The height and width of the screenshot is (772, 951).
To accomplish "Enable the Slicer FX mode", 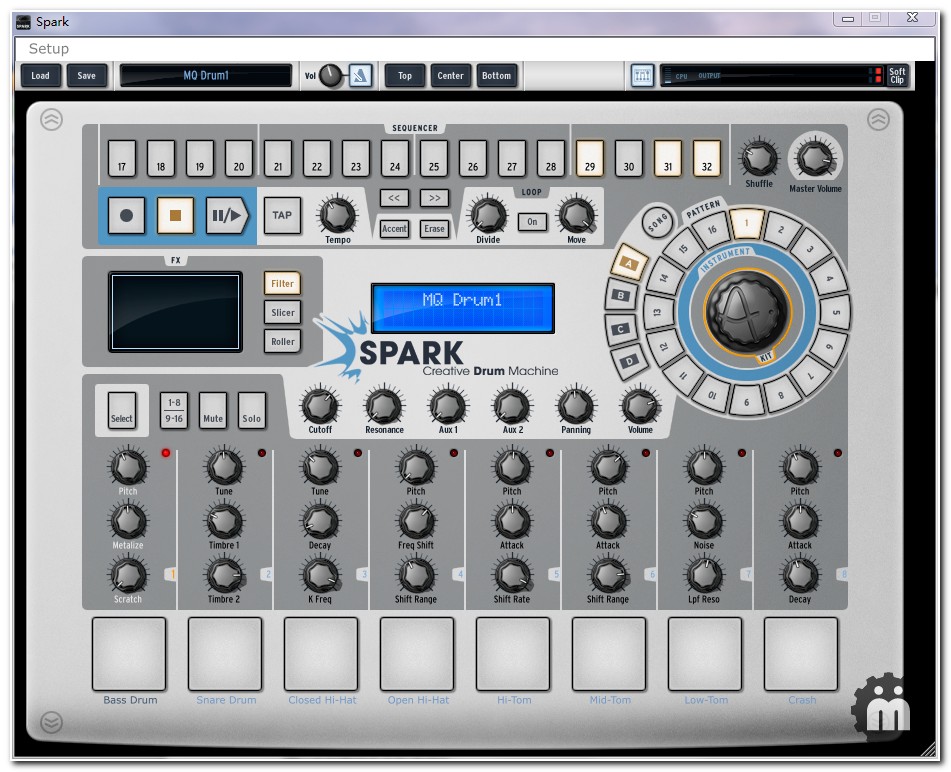I will (283, 312).
